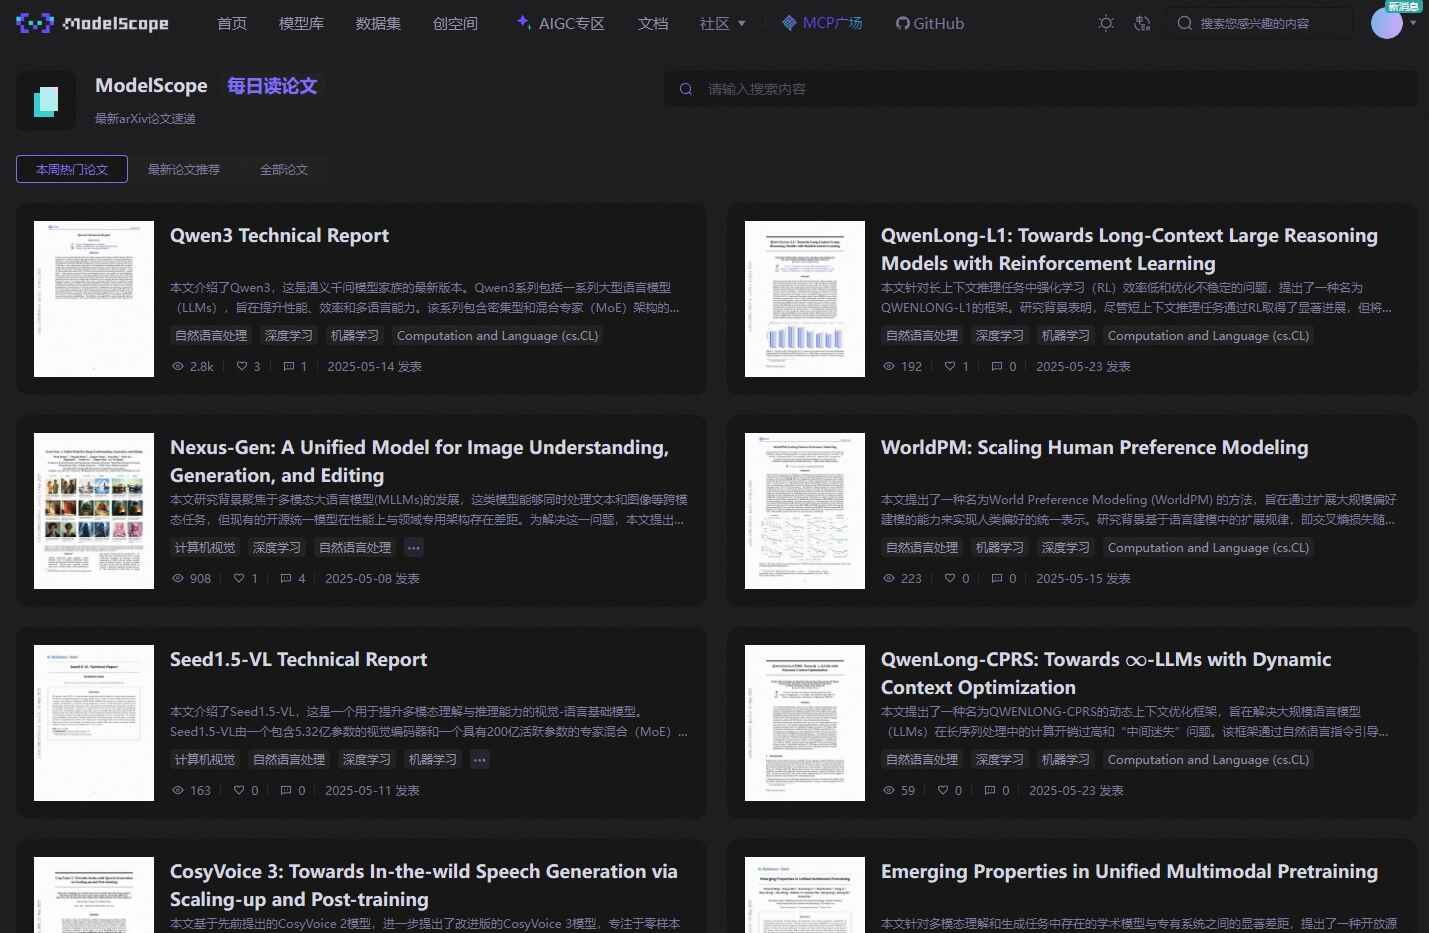Click the 深度学习 tag on WorldPM card
1429x933 pixels.
click(1066, 547)
